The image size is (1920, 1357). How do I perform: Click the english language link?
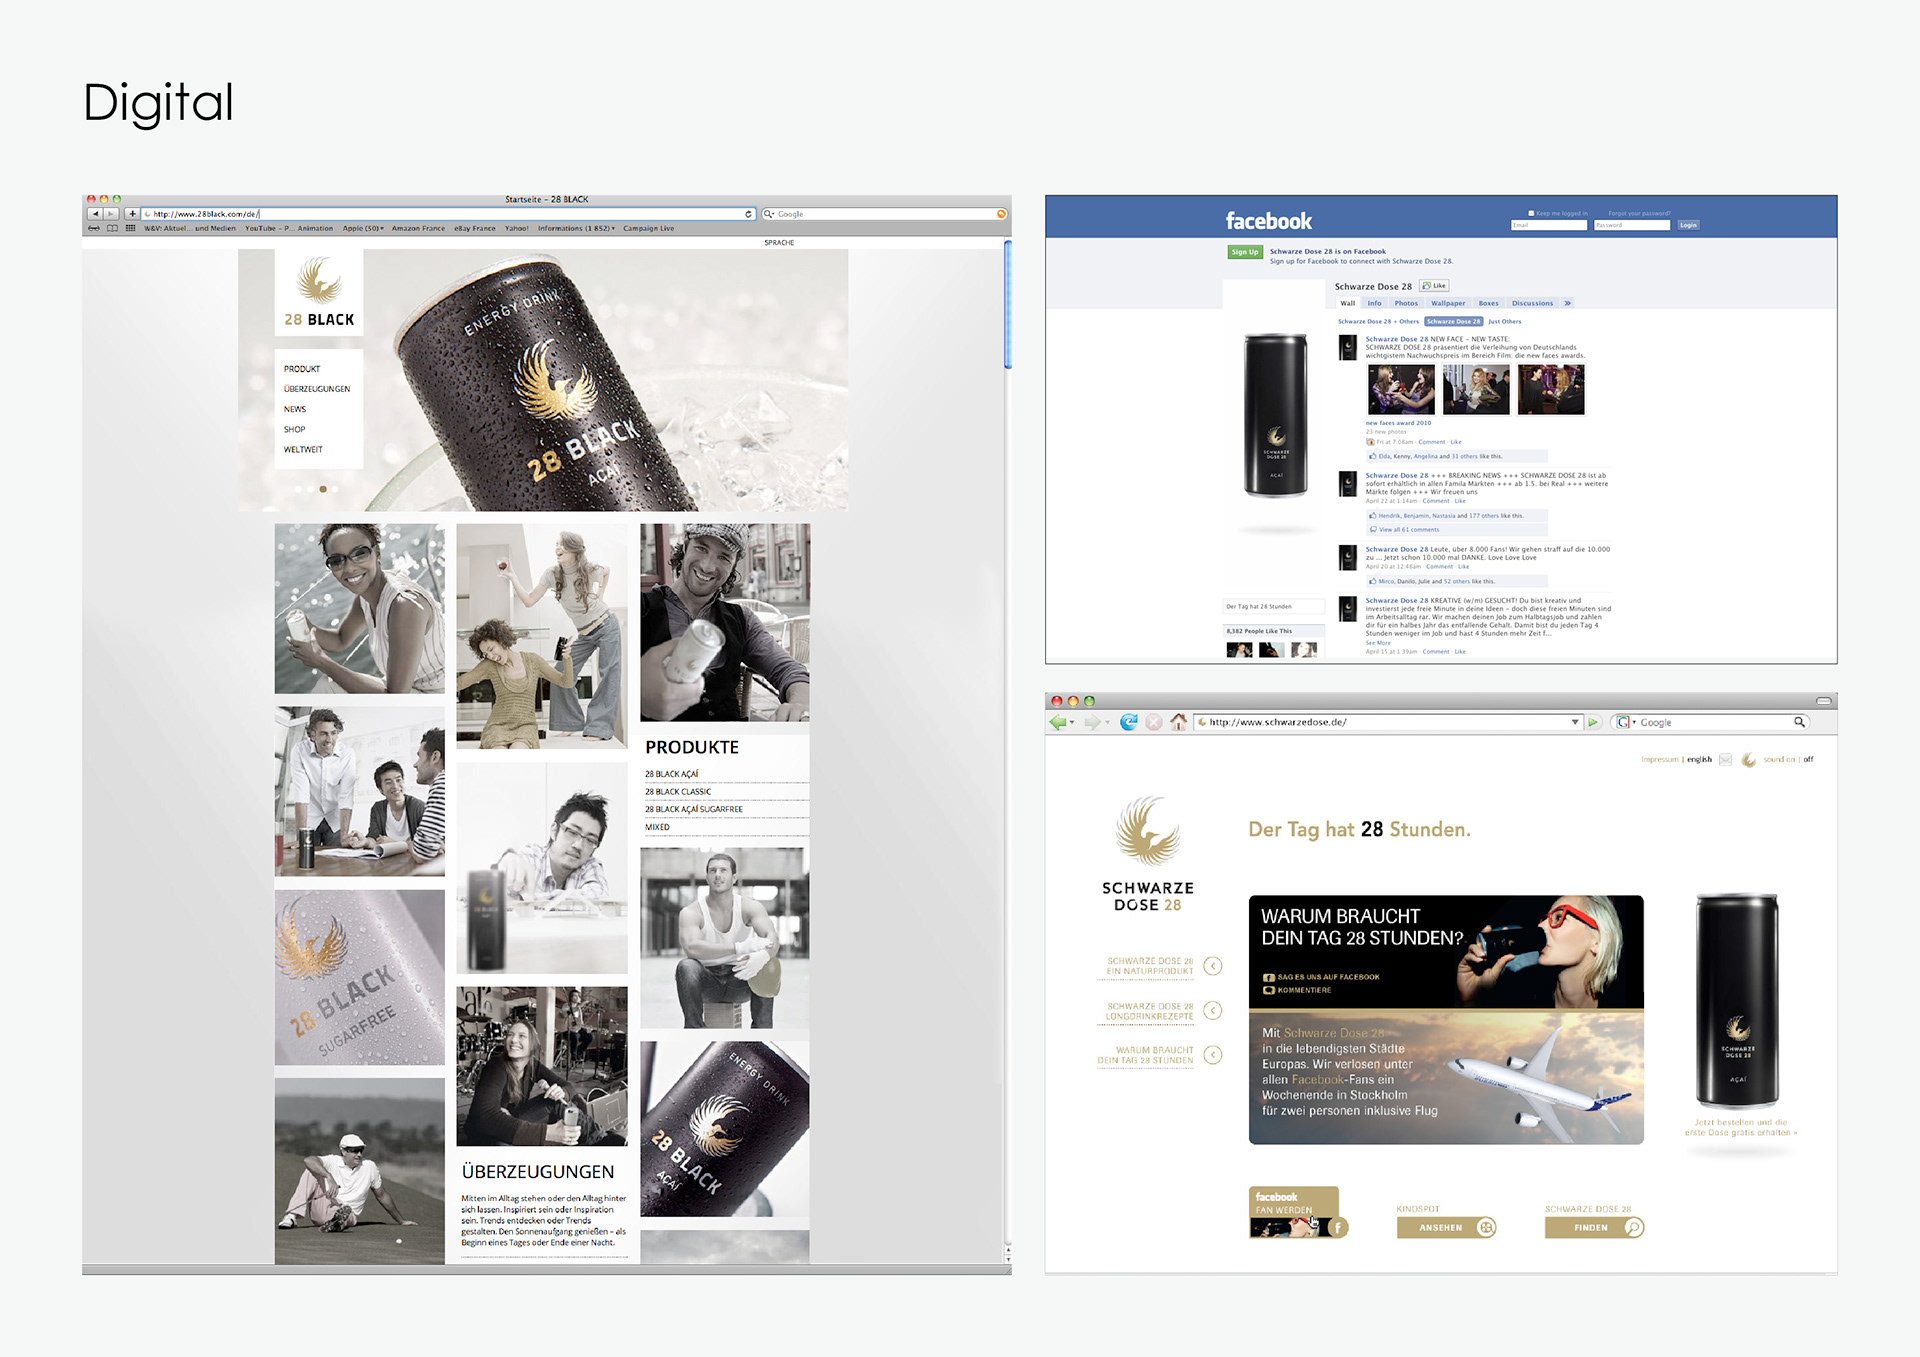click(x=1699, y=760)
